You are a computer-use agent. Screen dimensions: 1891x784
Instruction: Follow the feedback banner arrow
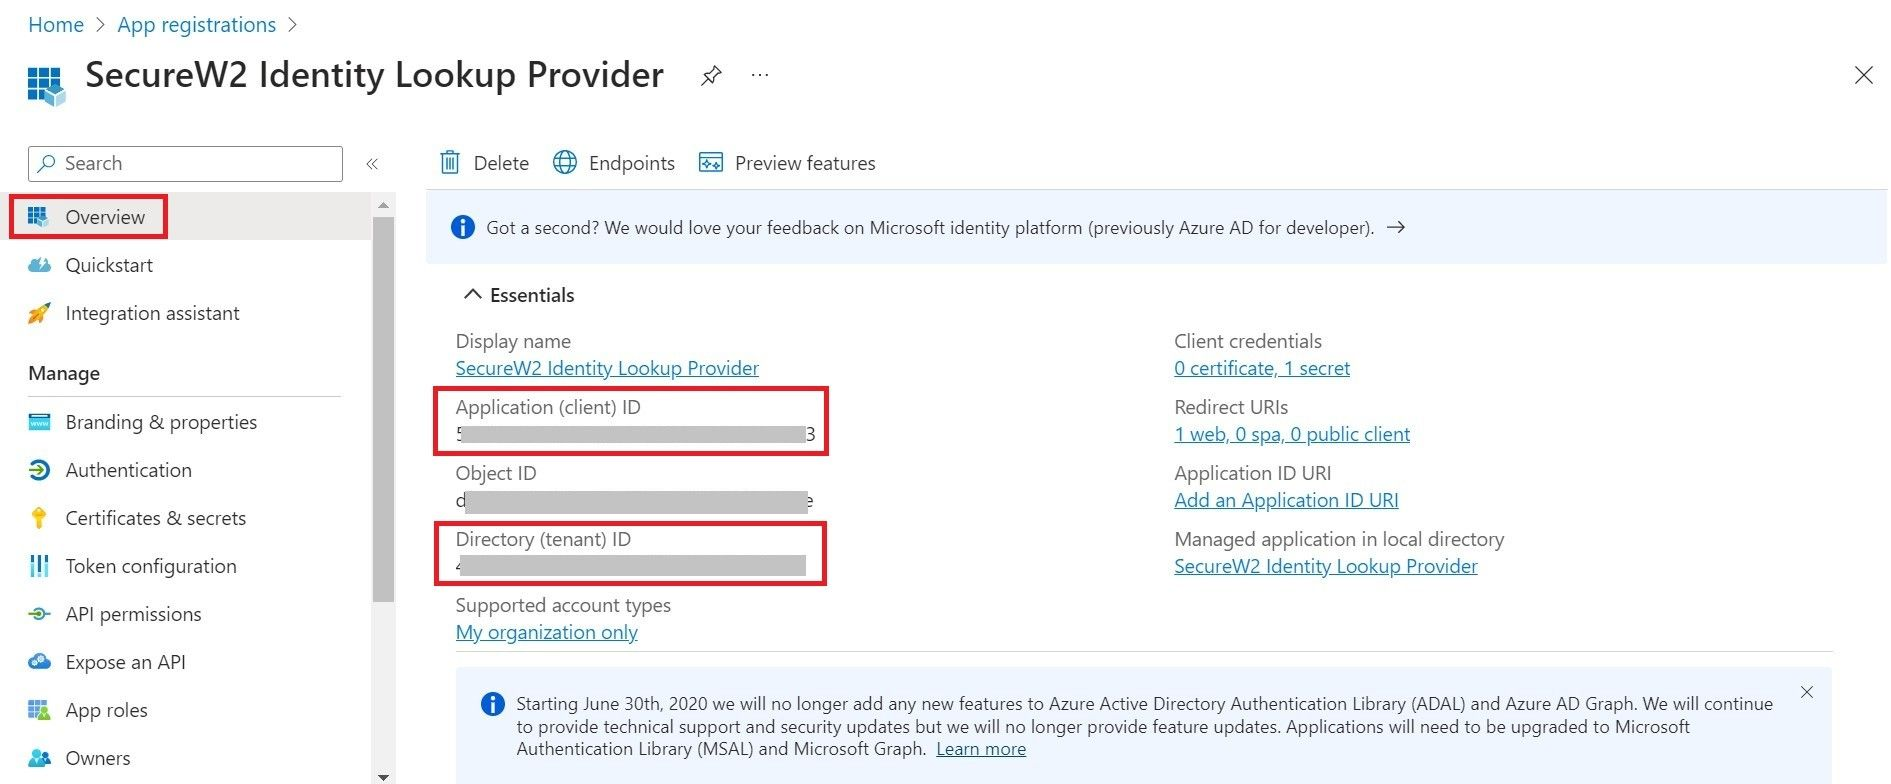[x=1396, y=228]
